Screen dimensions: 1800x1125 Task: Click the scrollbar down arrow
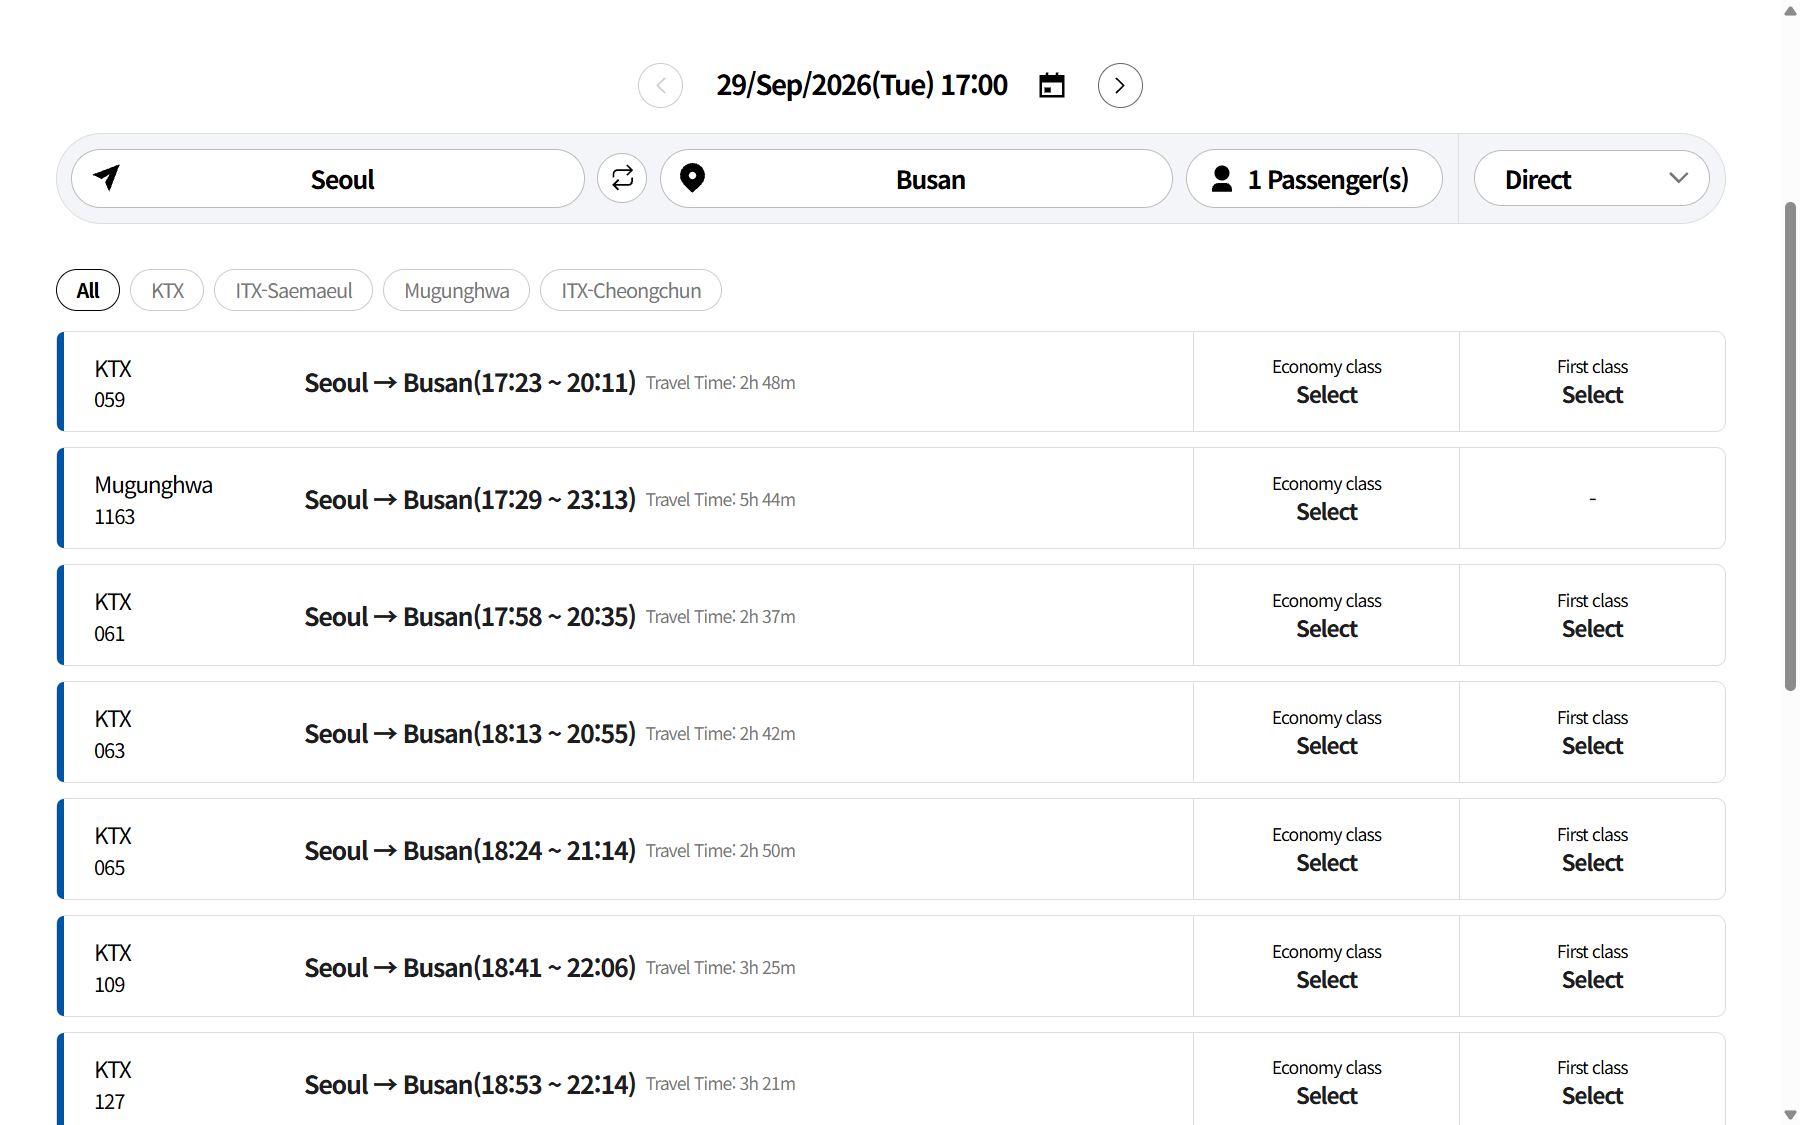click(1790, 1115)
